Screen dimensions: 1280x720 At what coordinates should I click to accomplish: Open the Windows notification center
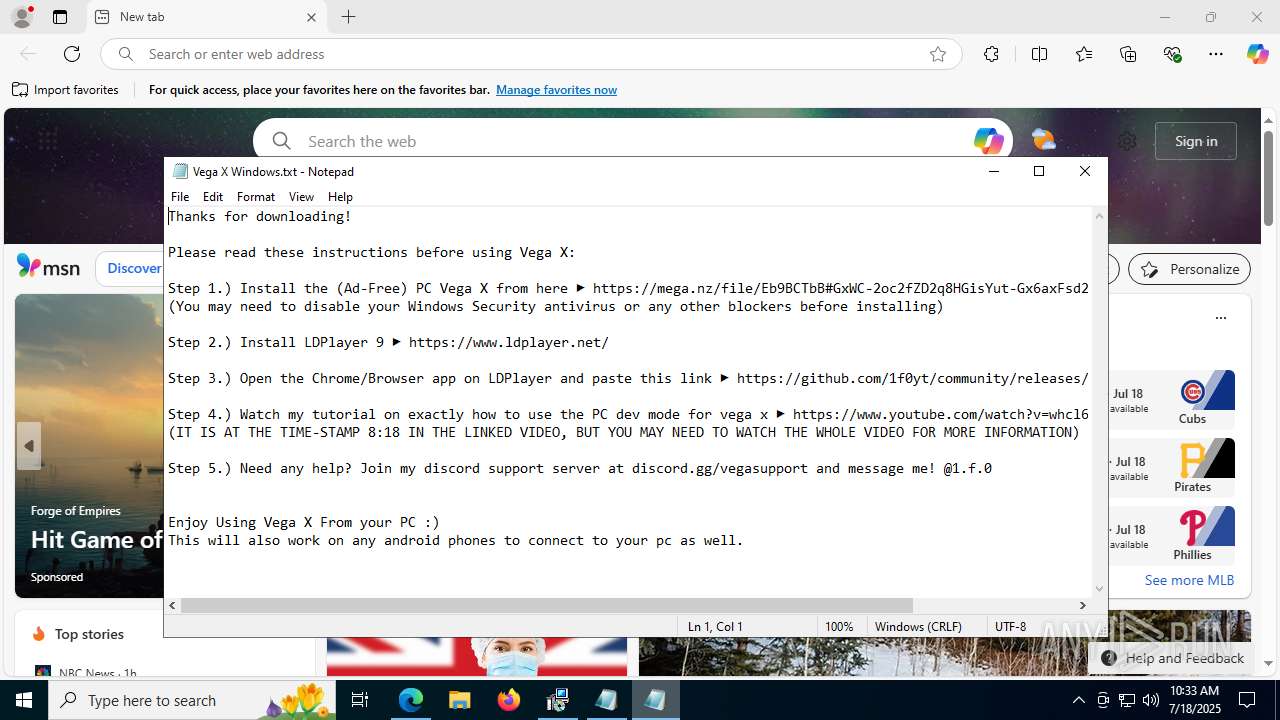click(1247, 700)
